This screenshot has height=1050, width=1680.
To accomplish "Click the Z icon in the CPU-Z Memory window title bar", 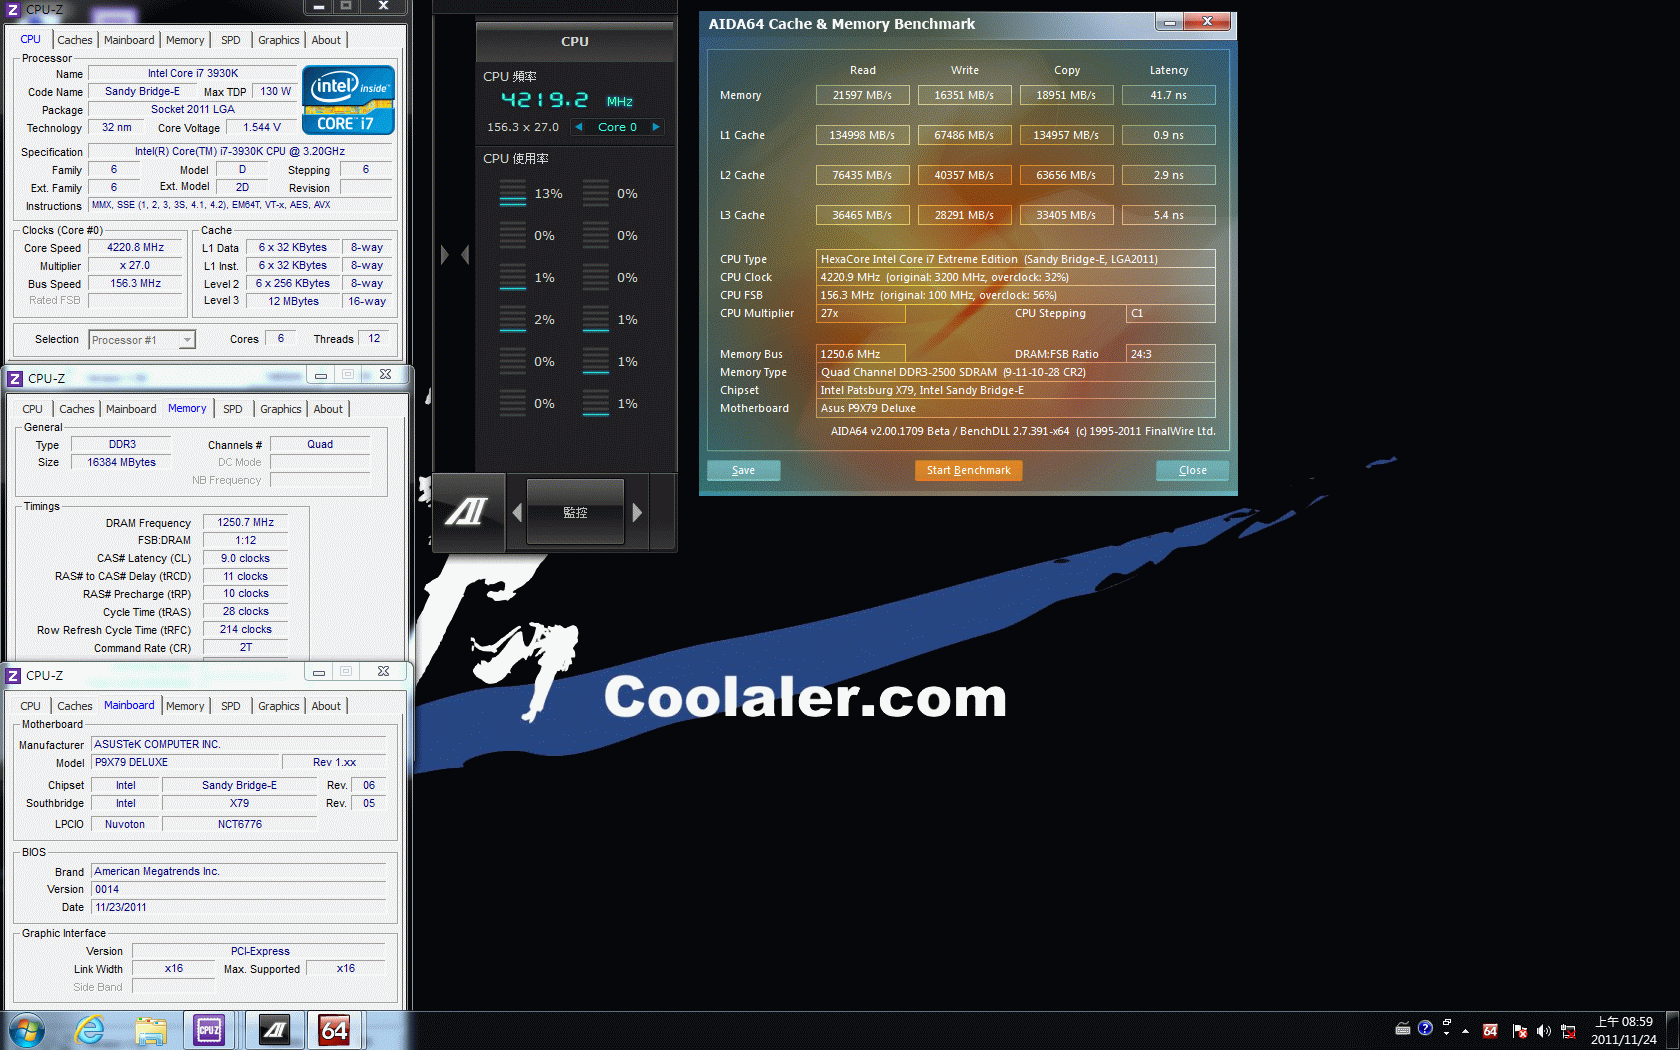I will click(15, 378).
